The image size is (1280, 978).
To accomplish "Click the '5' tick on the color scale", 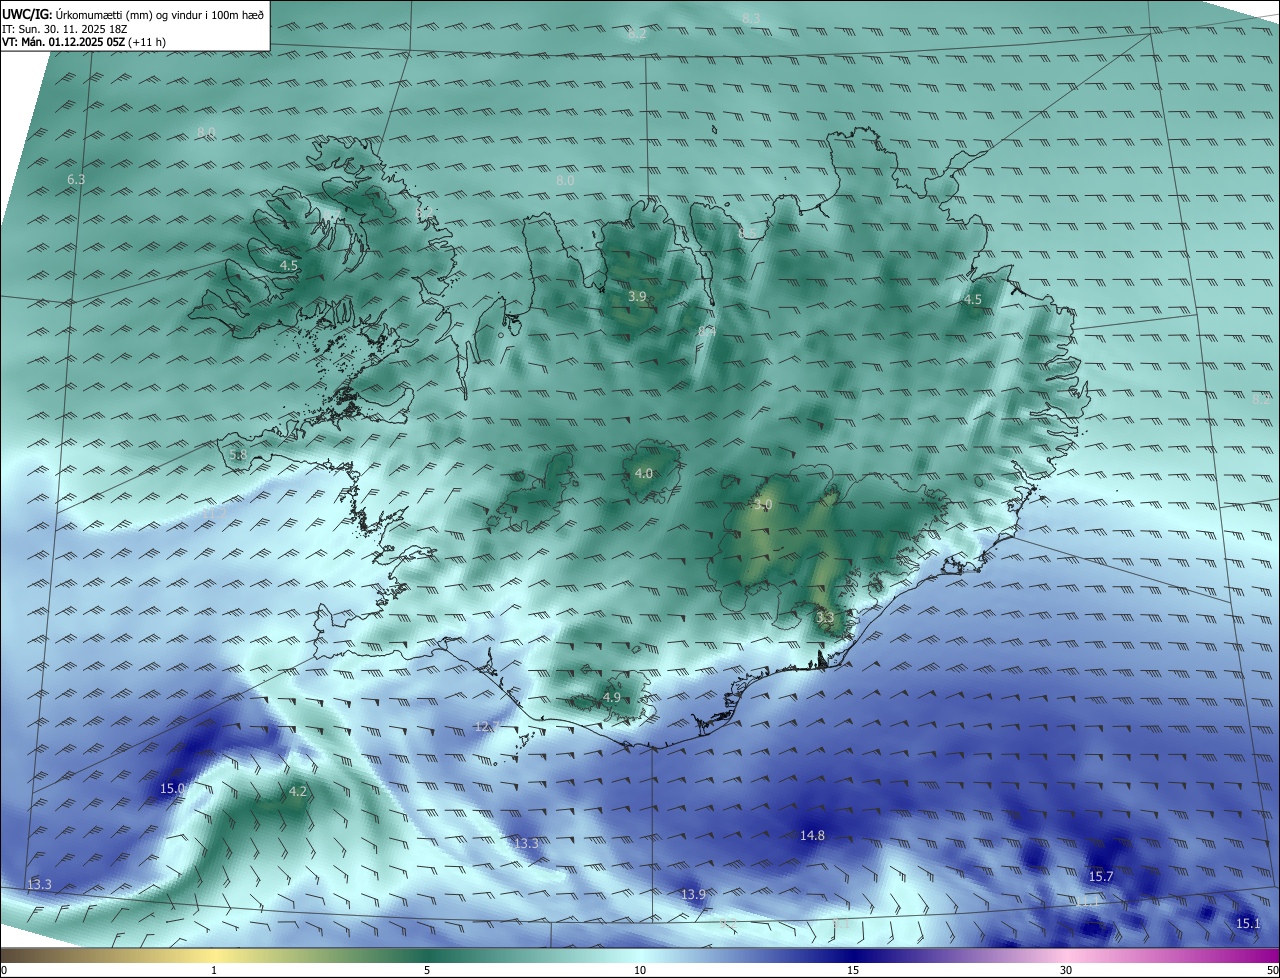I will click(427, 970).
